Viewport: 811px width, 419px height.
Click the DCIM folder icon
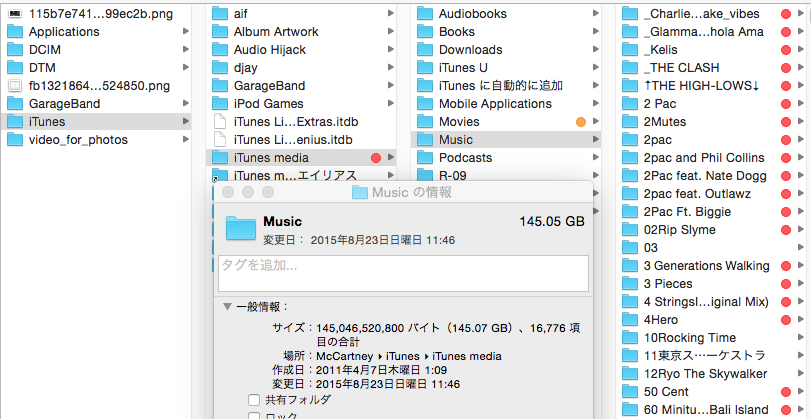[x=15, y=50]
